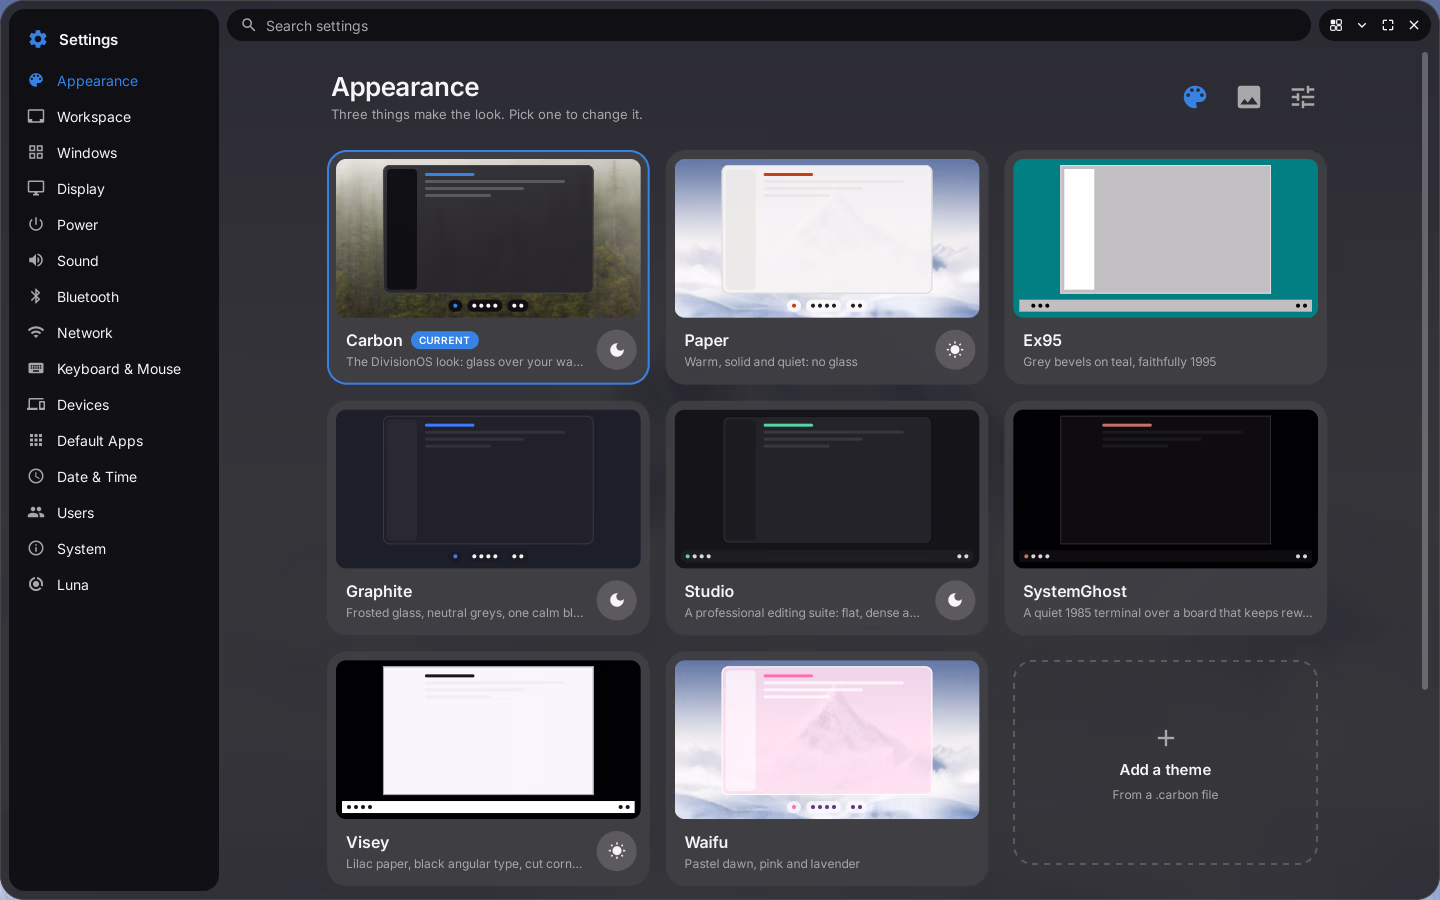Toggle dark mode moon on the Carbon card
The width and height of the screenshot is (1440, 900).
[617, 350]
